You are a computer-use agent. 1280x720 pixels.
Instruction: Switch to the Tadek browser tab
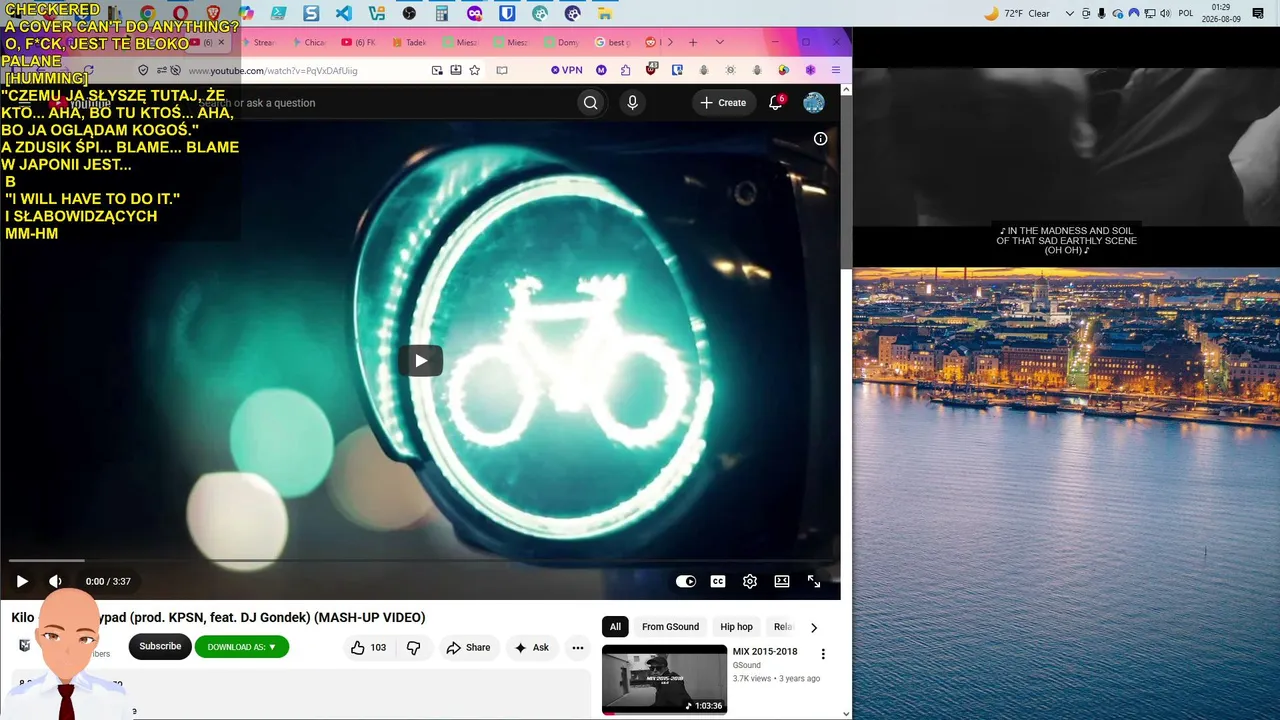click(410, 42)
